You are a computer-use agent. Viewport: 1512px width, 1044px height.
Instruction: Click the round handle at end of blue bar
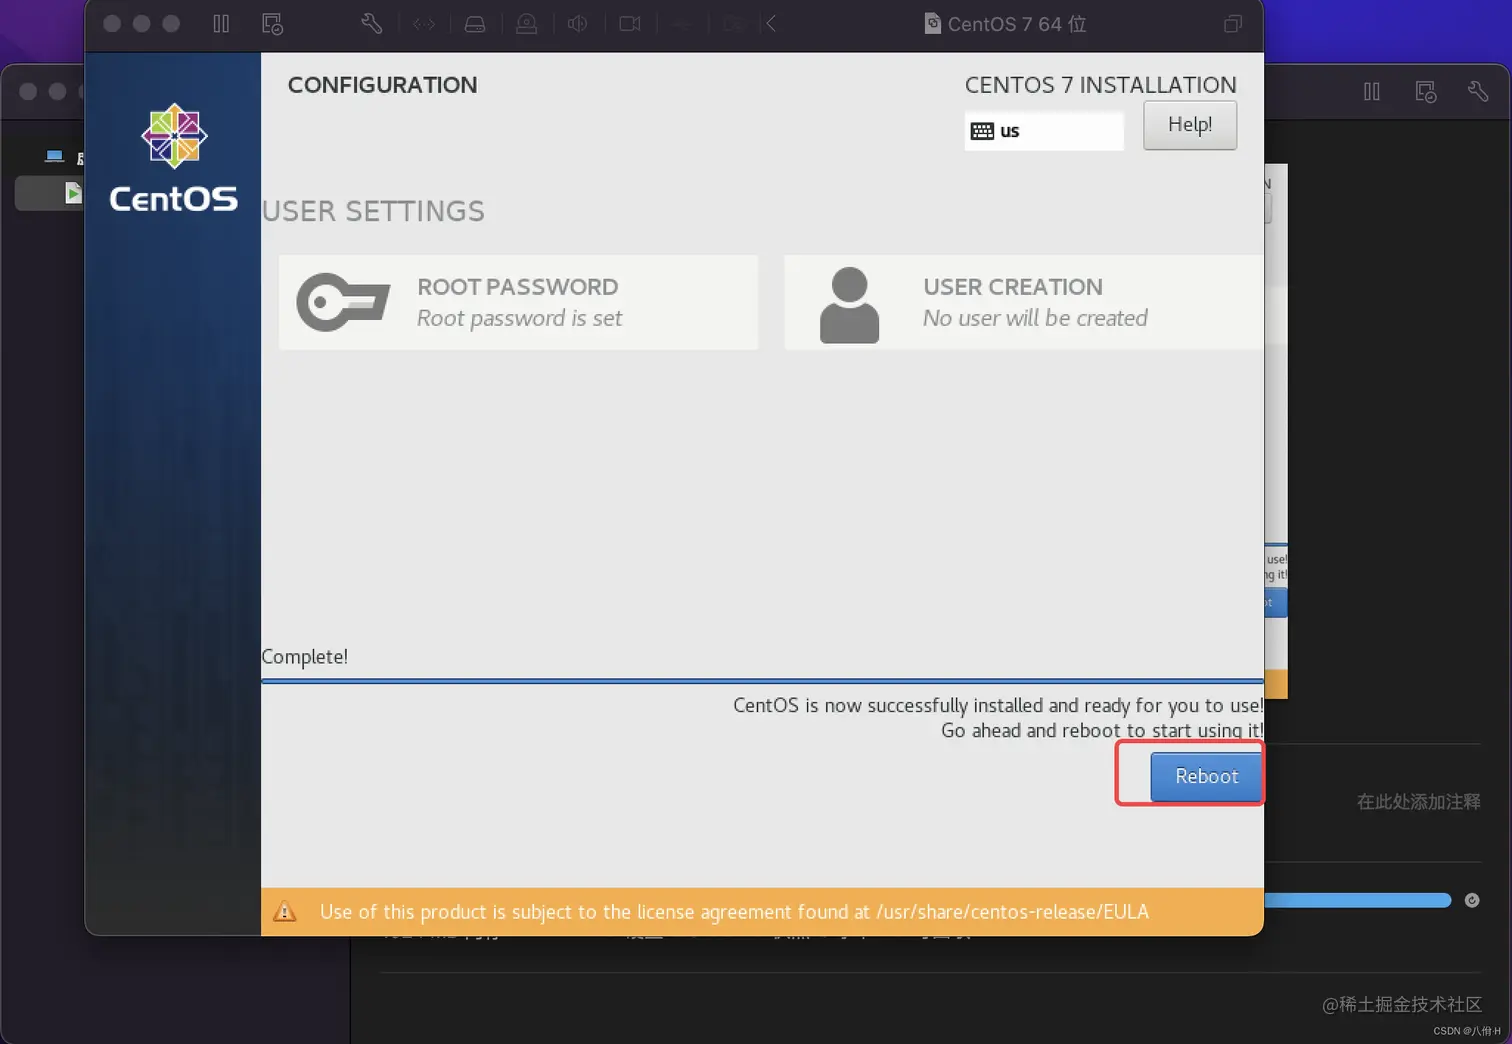(x=1472, y=900)
